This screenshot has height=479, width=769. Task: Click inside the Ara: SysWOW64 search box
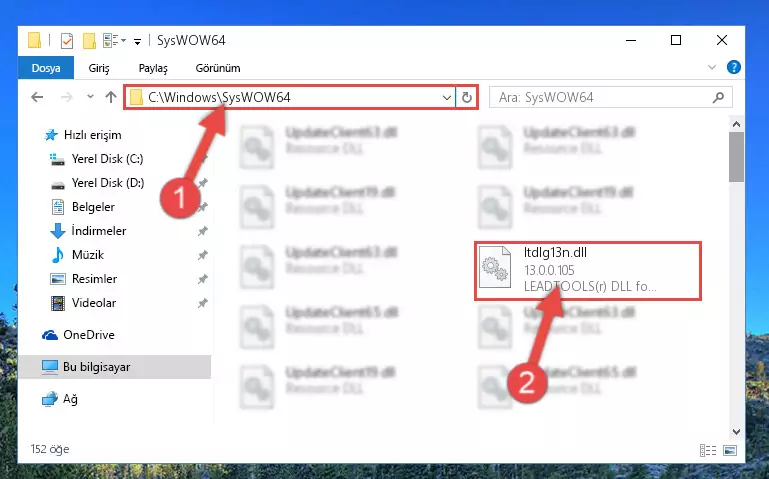pyautogui.click(x=603, y=98)
